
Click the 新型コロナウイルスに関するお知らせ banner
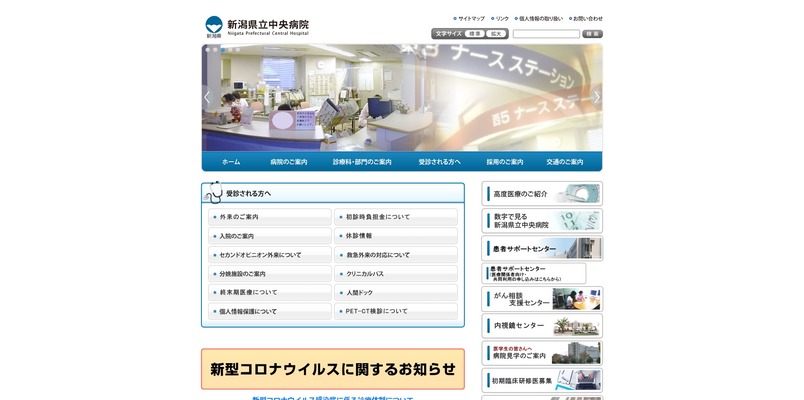pyautogui.click(x=333, y=369)
